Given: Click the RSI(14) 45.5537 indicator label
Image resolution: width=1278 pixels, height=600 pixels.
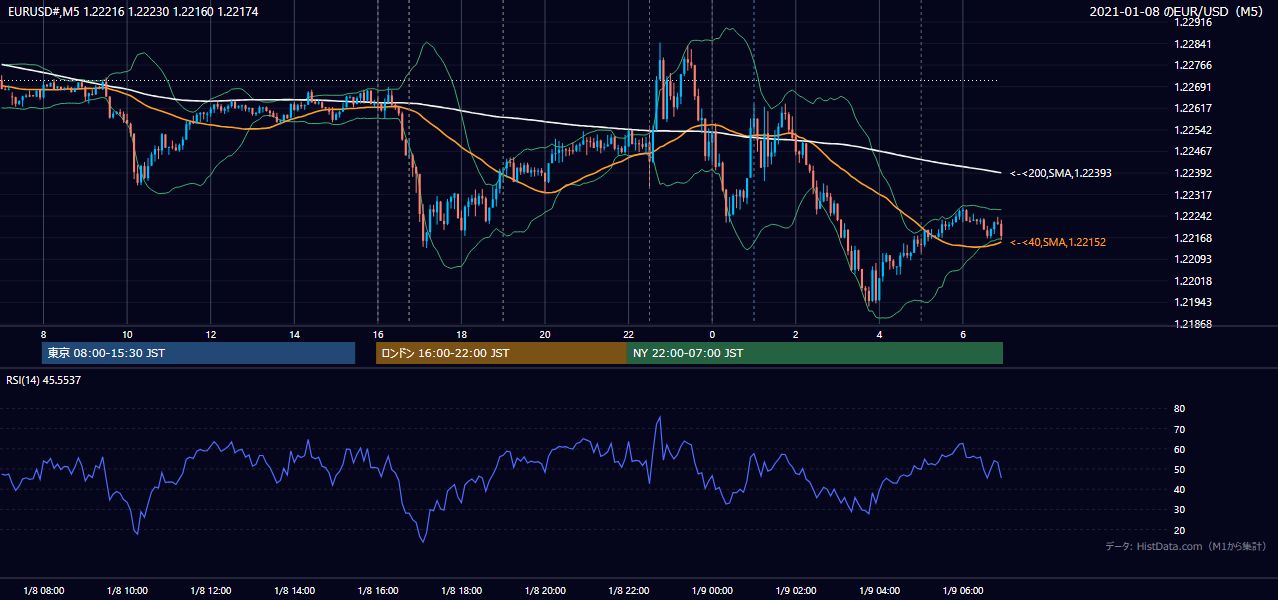Looking at the screenshot, I should pos(44,380).
